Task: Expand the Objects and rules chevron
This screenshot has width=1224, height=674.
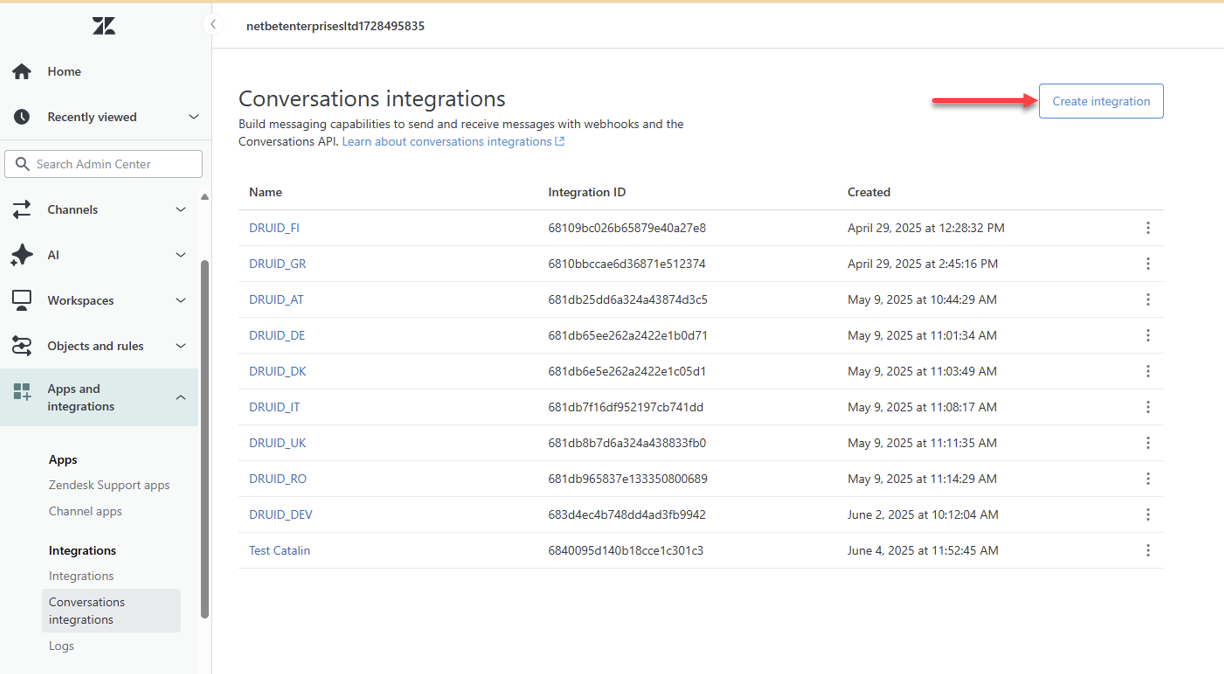Action: [181, 346]
